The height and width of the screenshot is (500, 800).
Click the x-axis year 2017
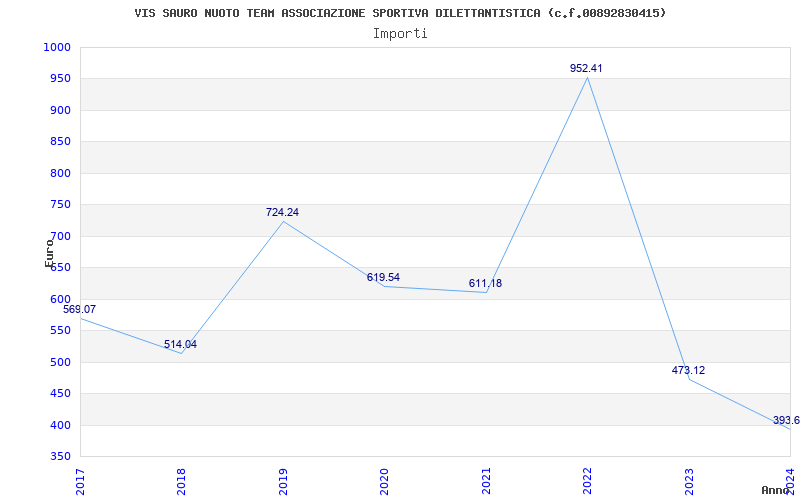80,481
